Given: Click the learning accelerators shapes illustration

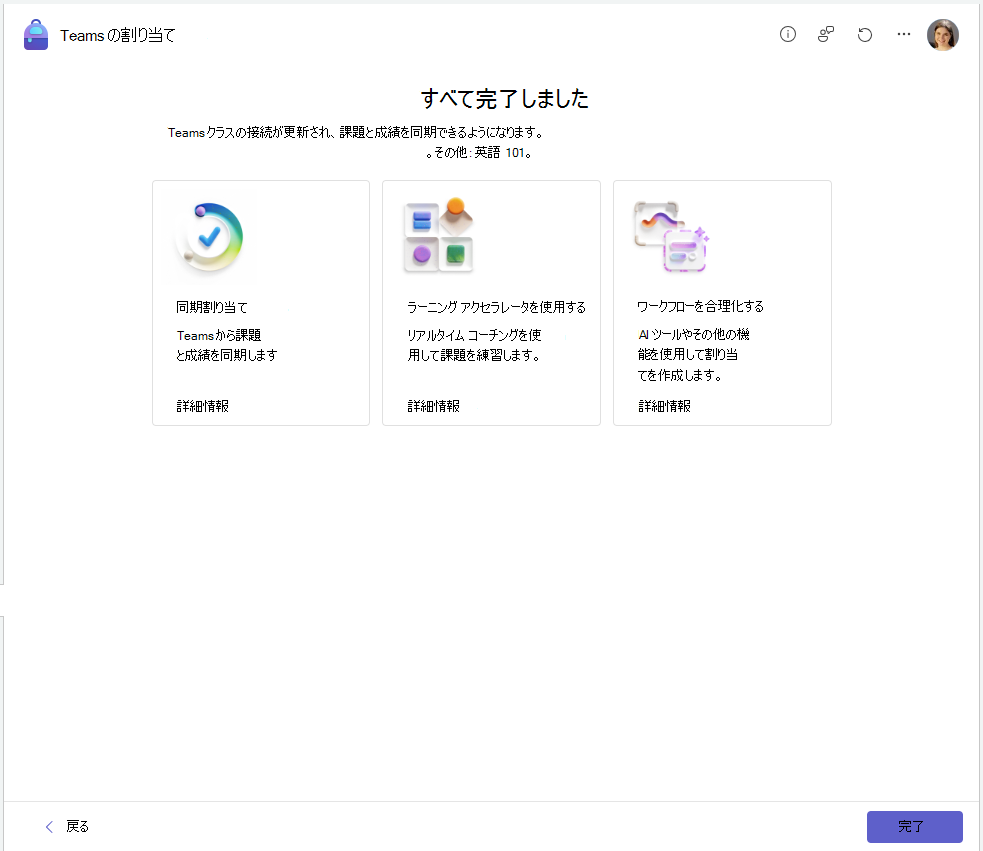Looking at the screenshot, I should click(439, 235).
